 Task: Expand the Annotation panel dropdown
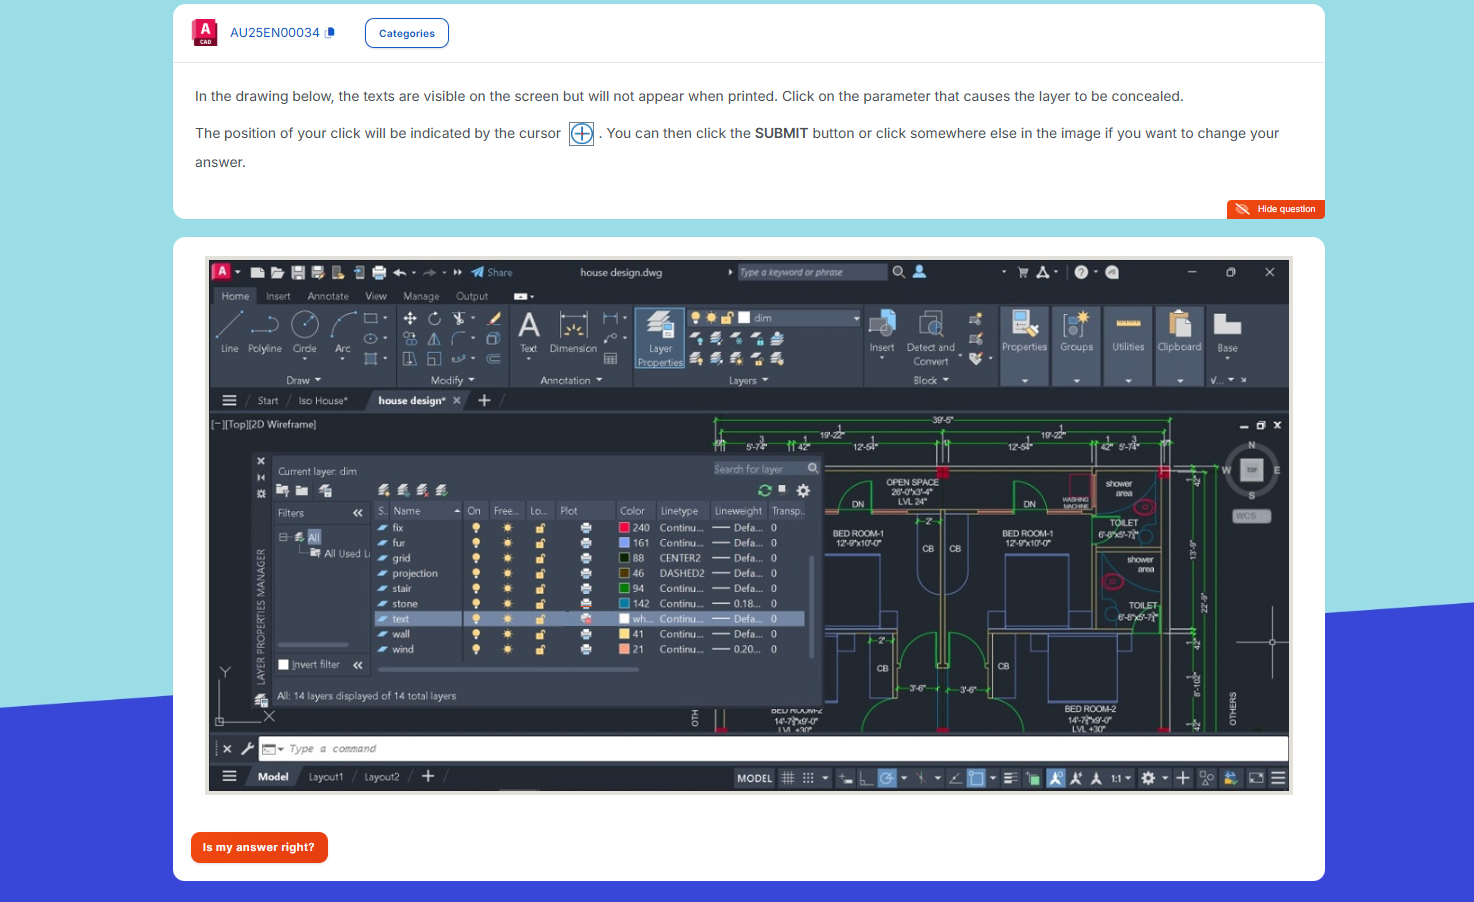click(571, 380)
